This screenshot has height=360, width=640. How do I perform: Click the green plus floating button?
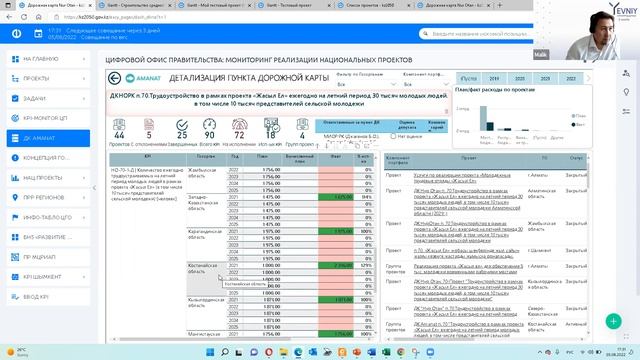pyautogui.click(x=613, y=322)
